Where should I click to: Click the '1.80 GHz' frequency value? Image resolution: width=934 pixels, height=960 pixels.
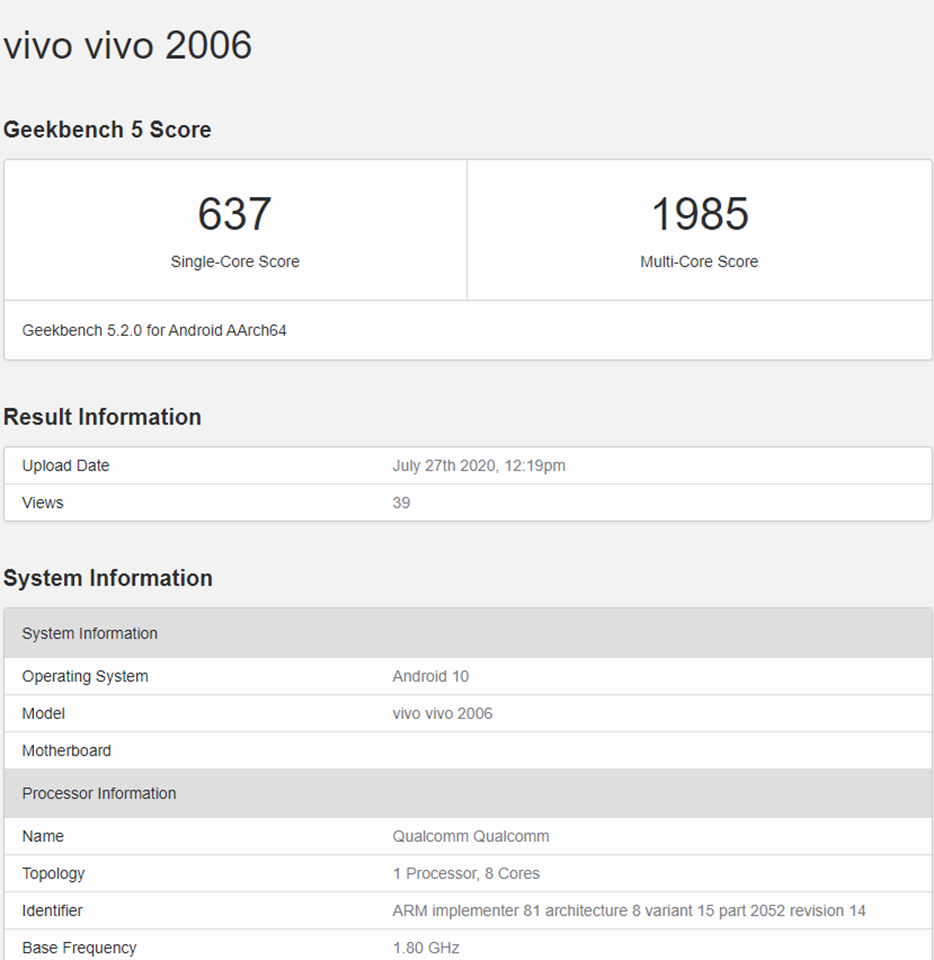coord(426,948)
